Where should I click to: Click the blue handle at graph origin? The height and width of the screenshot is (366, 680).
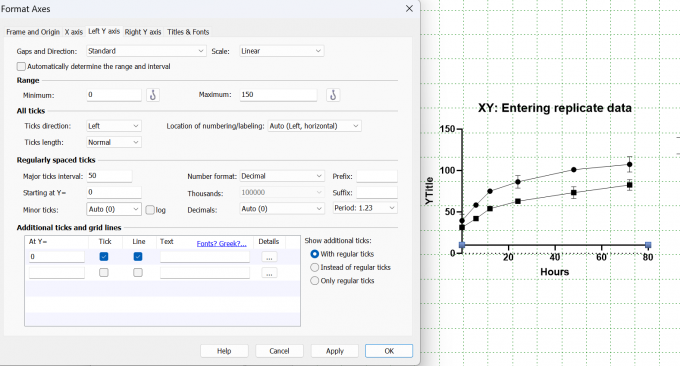click(x=462, y=245)
